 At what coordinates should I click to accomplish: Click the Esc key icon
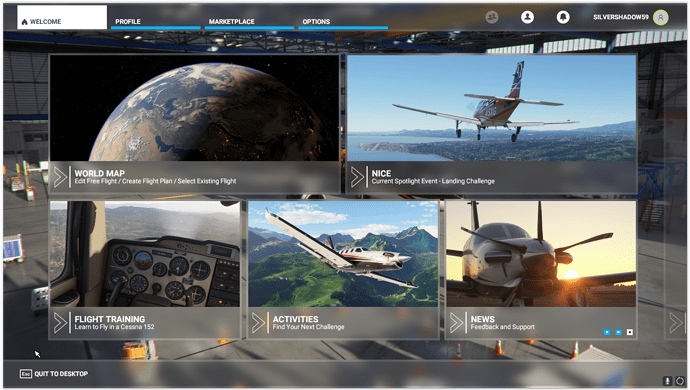click(25, 374)
